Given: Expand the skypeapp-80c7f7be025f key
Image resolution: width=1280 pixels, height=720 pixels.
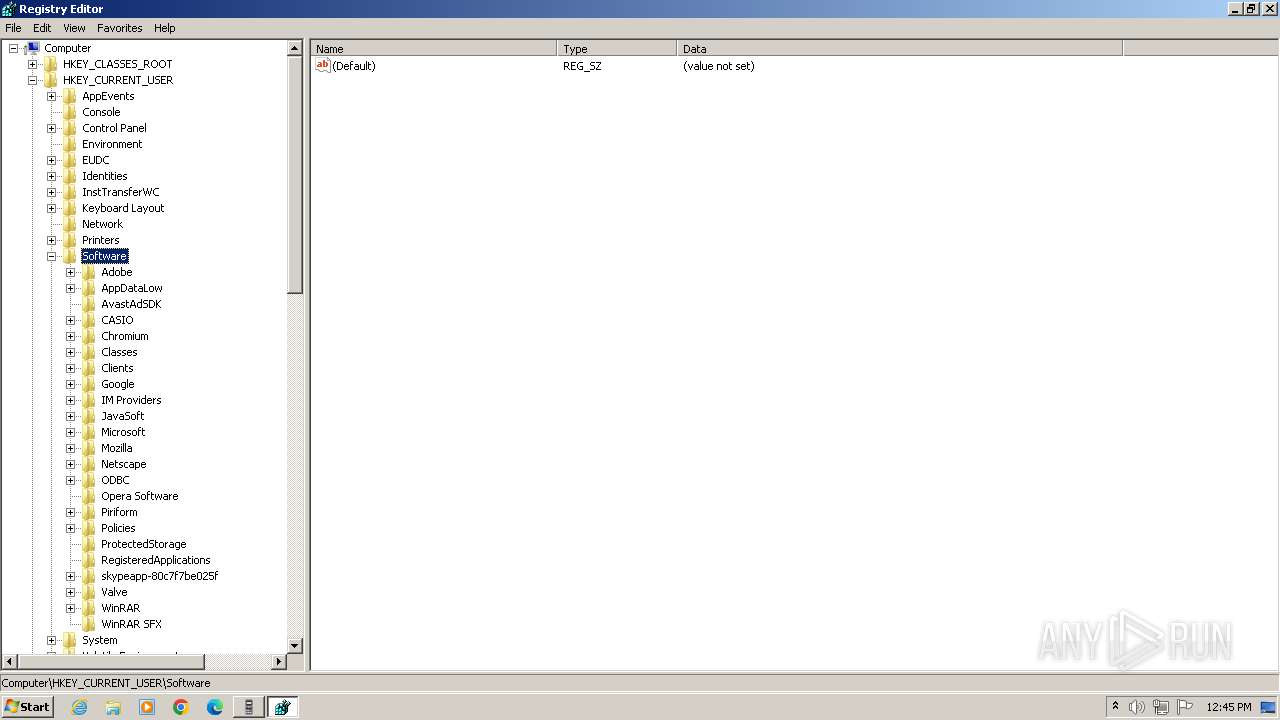Looking at the screenshot, I should pos(70,576).
